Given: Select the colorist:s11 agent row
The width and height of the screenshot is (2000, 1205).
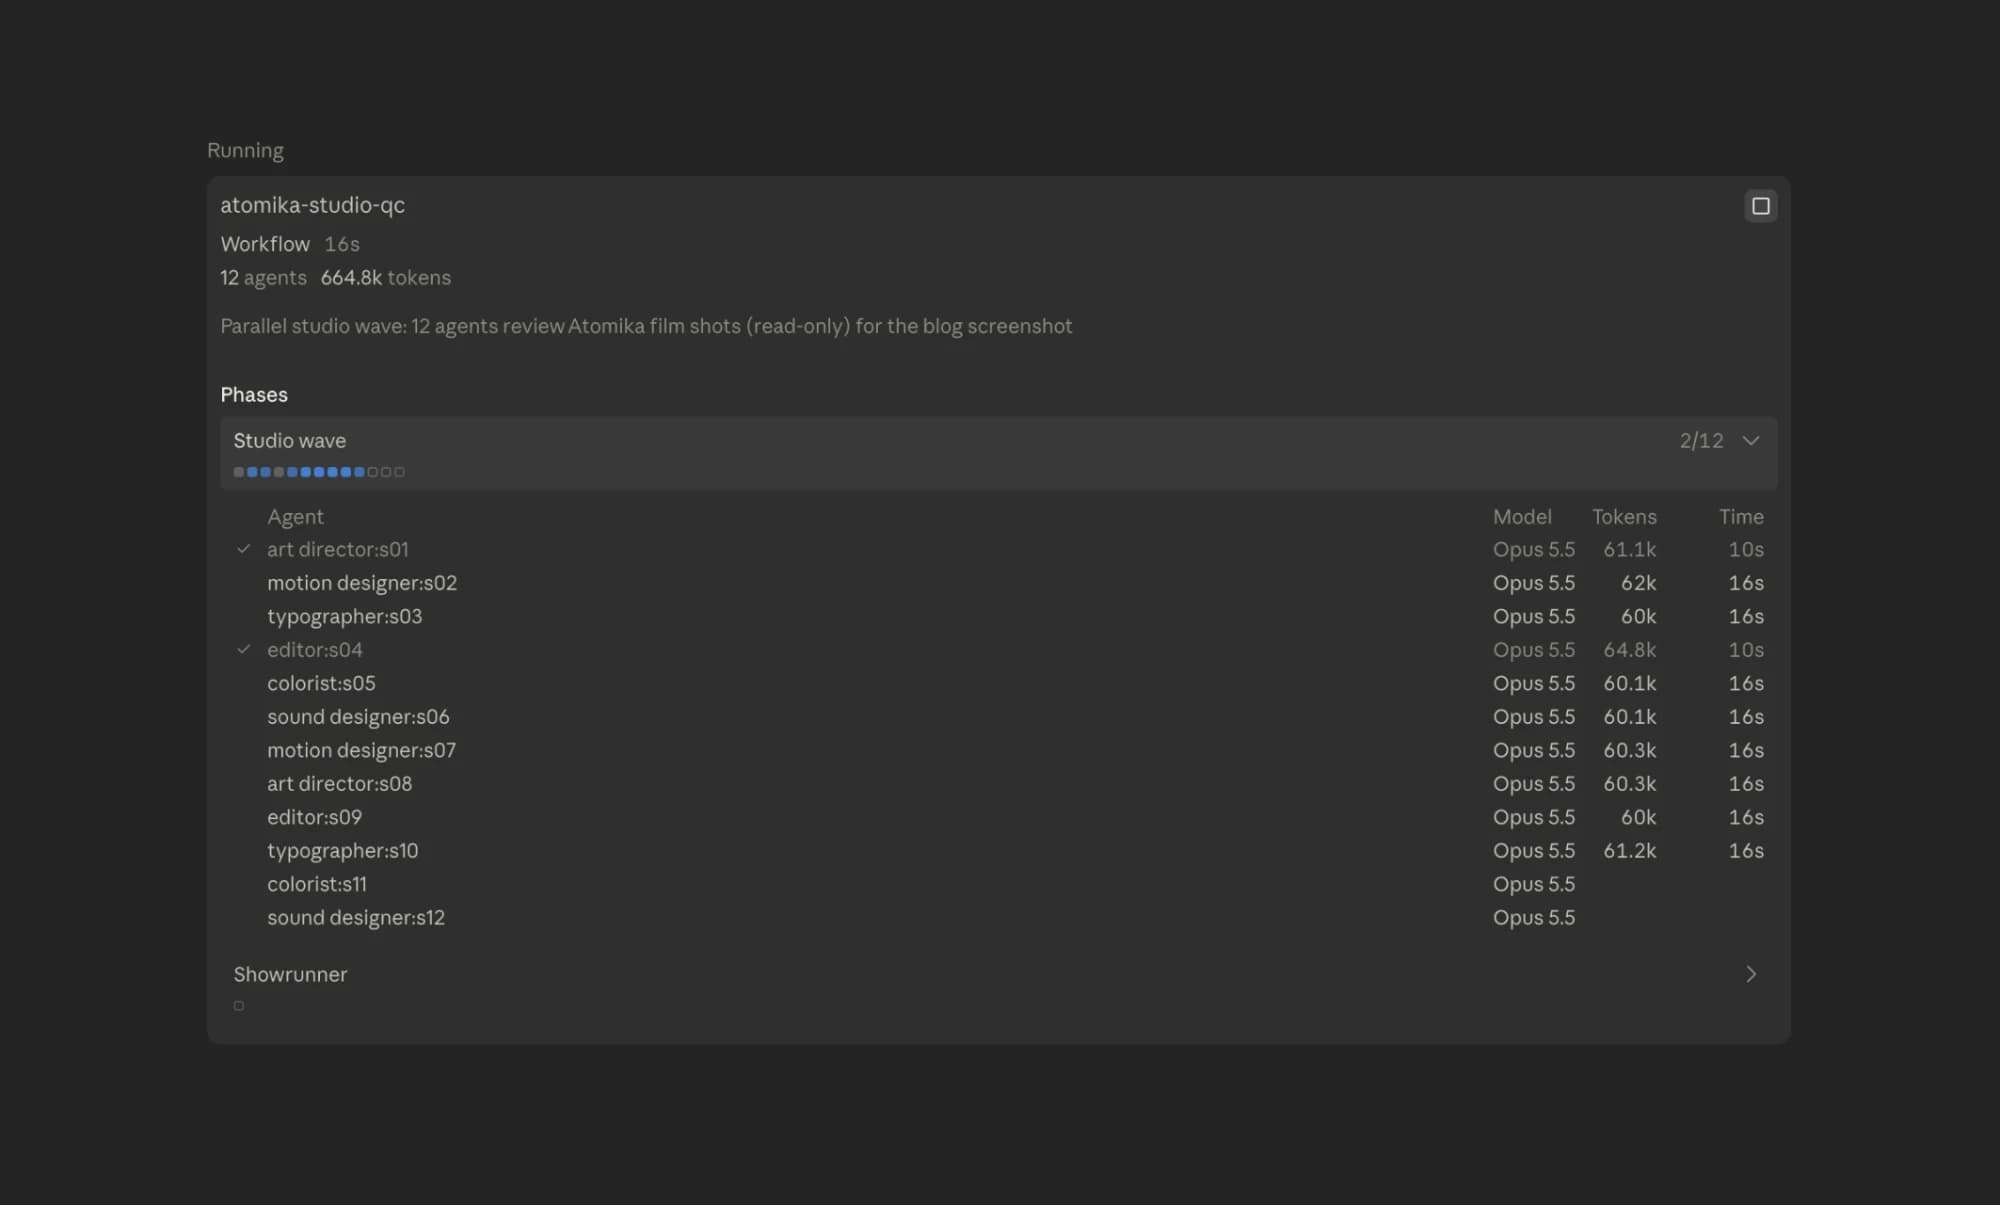Looking at the screenshot, I should click(999, 884).
